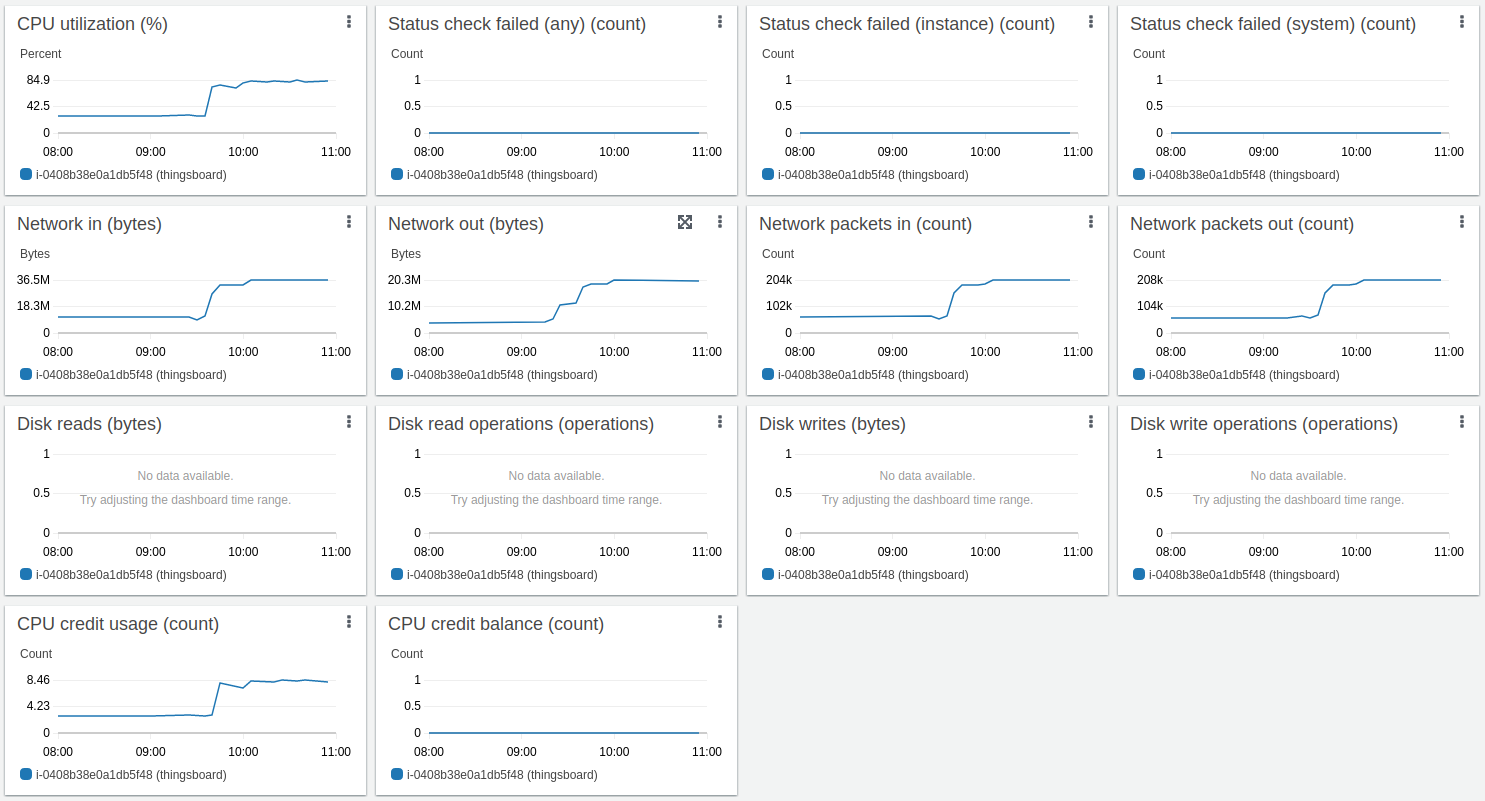Image resolution: width=1485 pixels, height=801 pixels.
Task: Open Network packets in widget actions menu
Action: tap(1091, 222)
